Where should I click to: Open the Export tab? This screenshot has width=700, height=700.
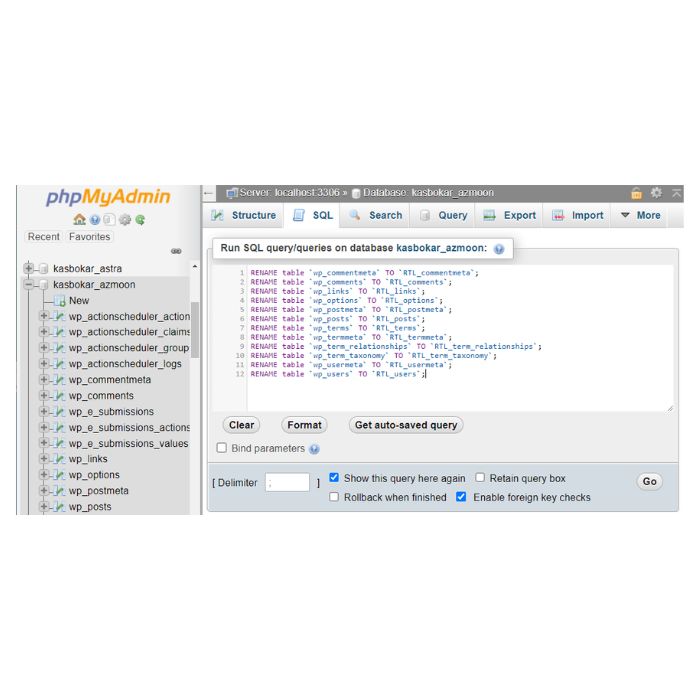point(509,215)
